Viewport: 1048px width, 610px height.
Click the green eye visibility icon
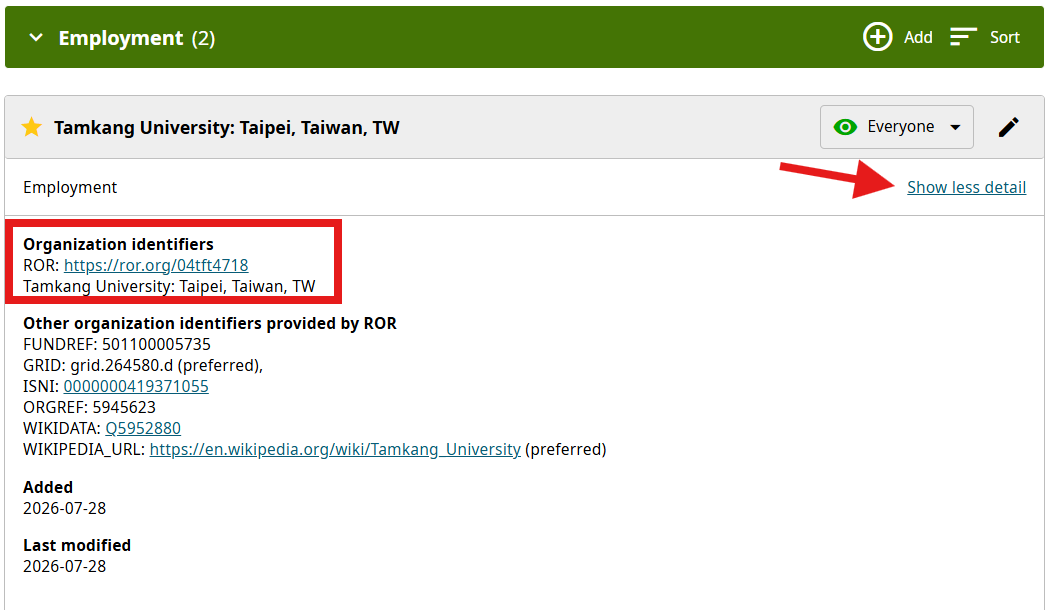845,127
